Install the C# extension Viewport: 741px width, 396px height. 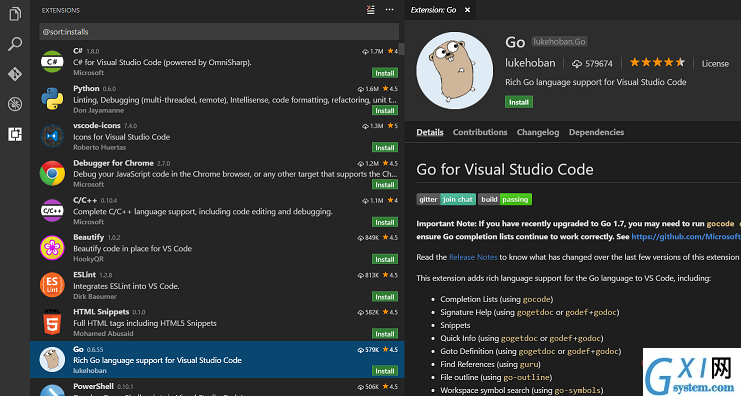pos(385,73)
